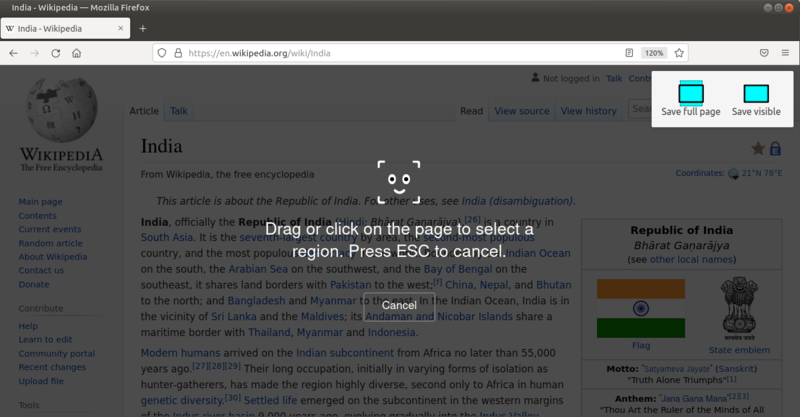Image resolution: width=800 pixels, height=417 pixels.
Task: Open the State emblem caption link
Action: [x=739, y=350]
